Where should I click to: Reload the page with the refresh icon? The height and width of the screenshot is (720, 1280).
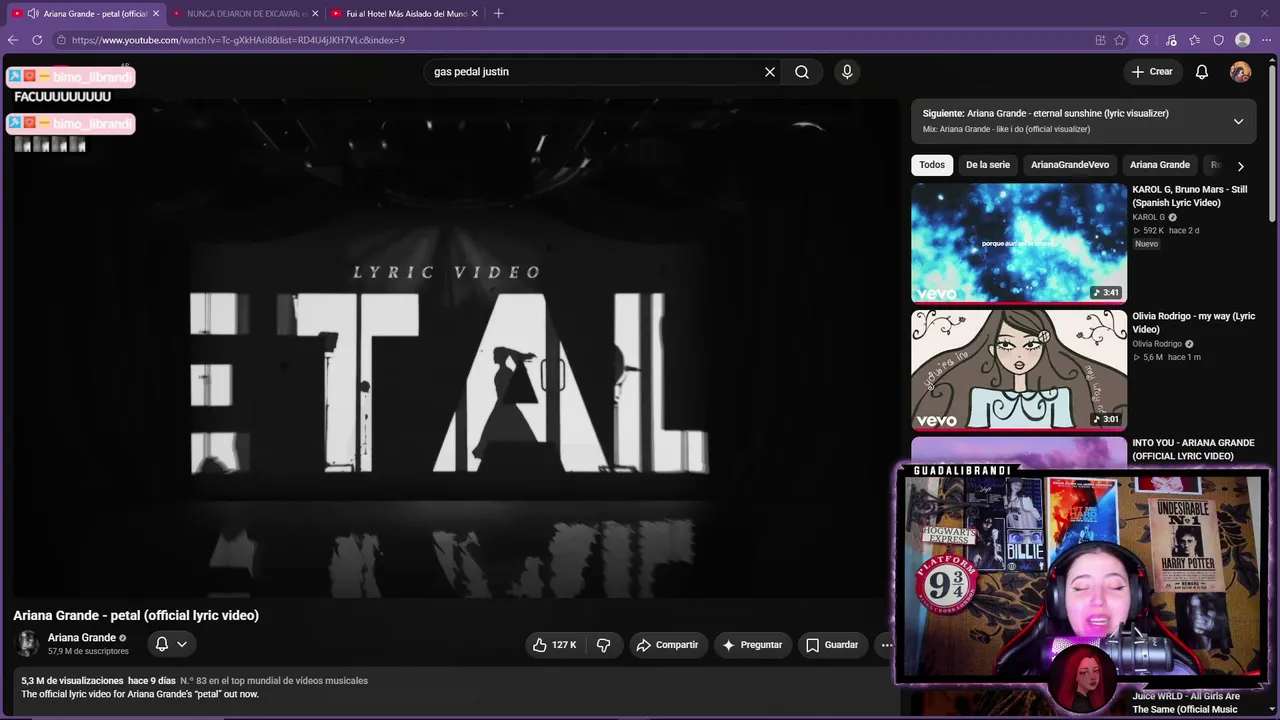point(37,40)
